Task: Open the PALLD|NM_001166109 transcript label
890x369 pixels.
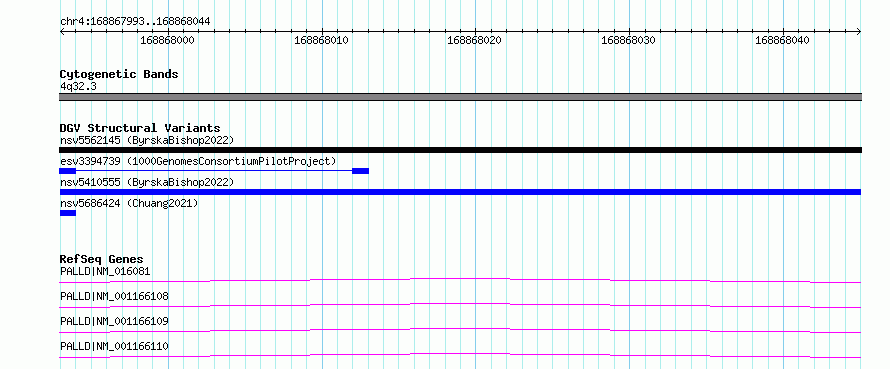Action: (x=114, y=321)
